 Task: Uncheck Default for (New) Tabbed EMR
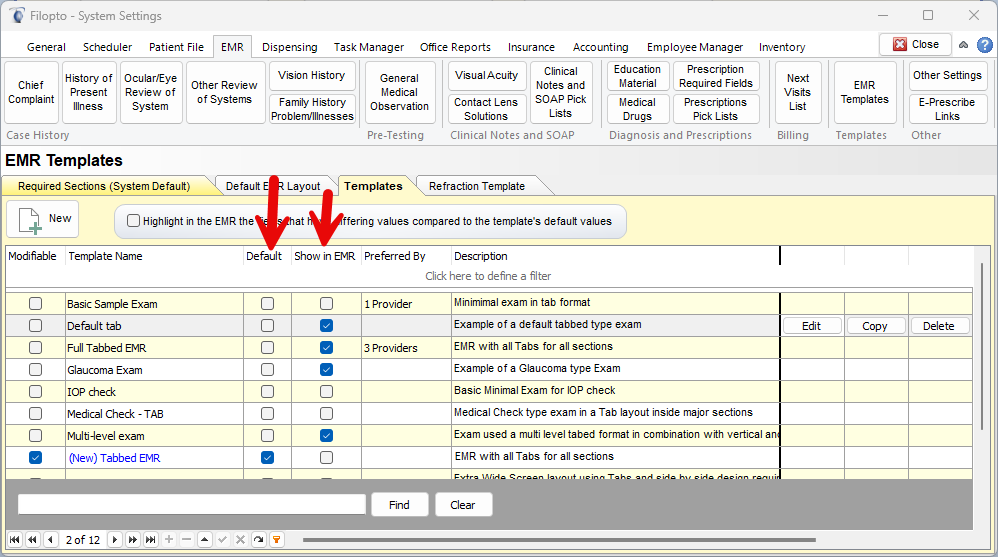tap(267, 458)
